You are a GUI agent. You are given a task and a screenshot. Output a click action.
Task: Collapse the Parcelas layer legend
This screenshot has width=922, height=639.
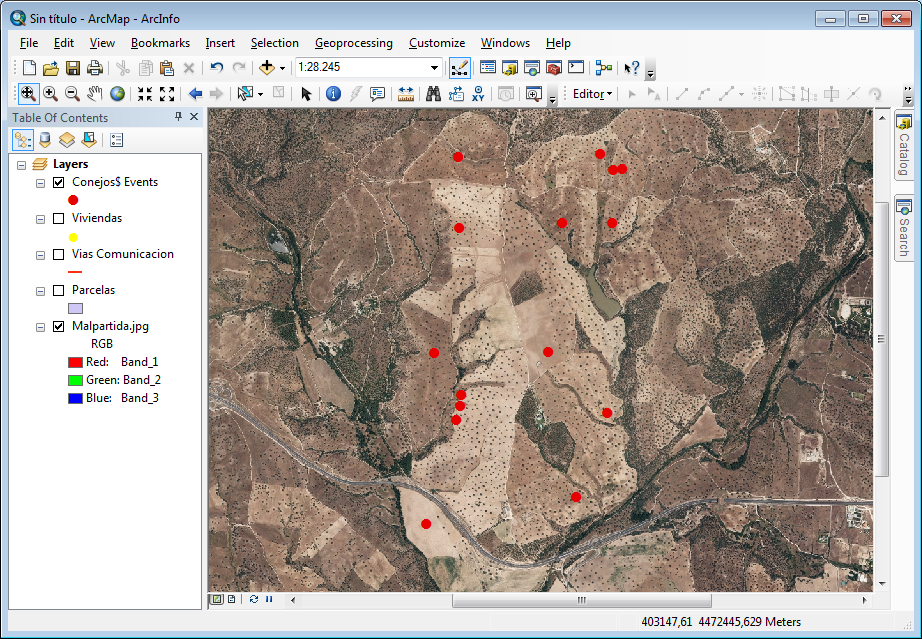click(x=40, y=291)
